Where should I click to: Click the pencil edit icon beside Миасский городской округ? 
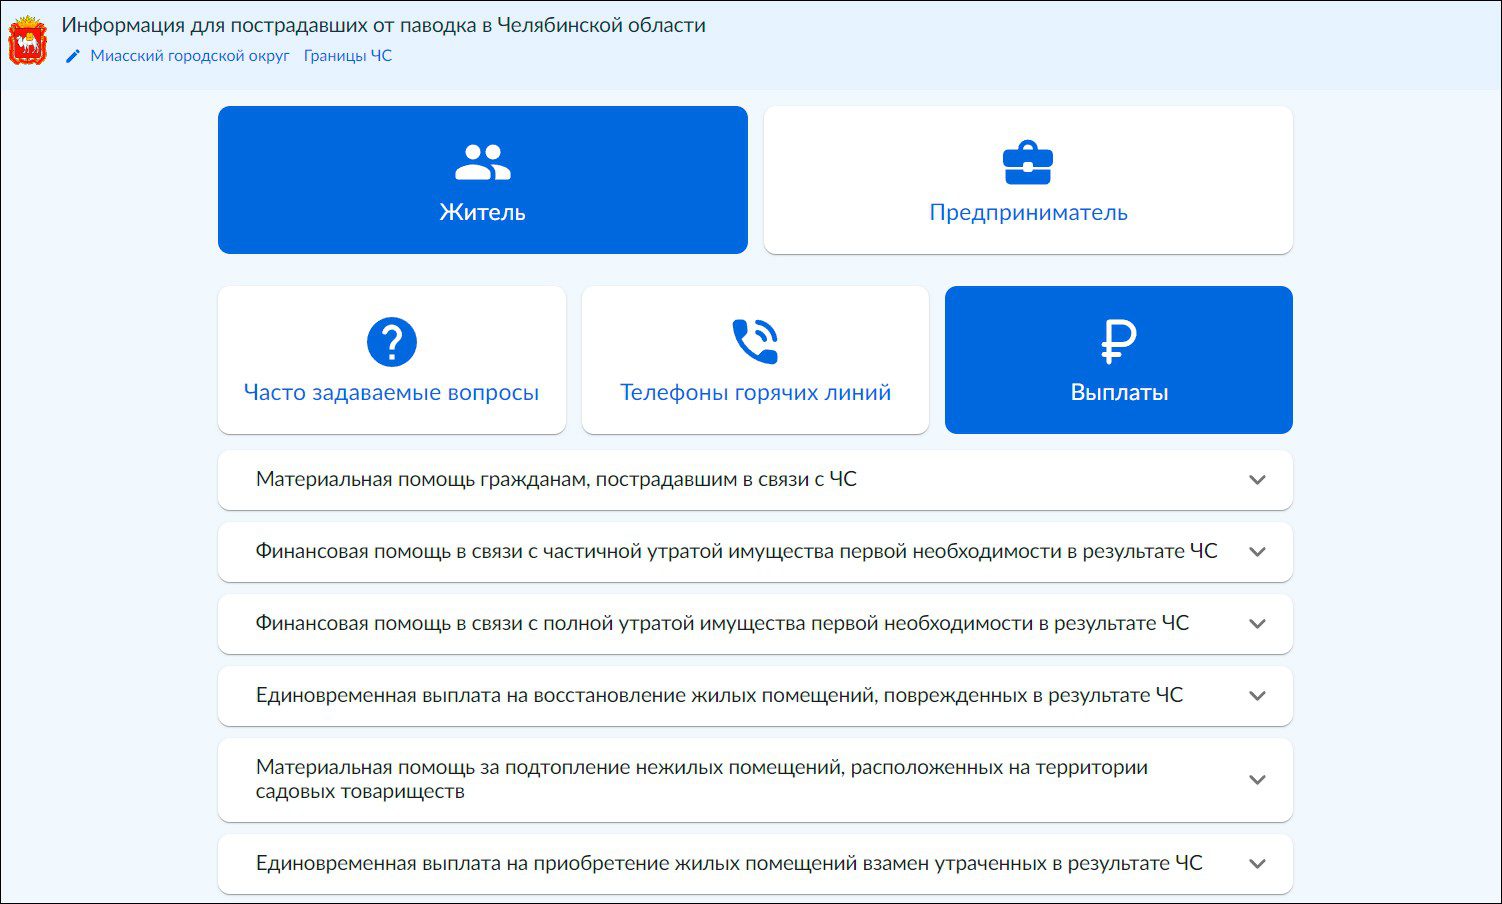tap(72, 57)
